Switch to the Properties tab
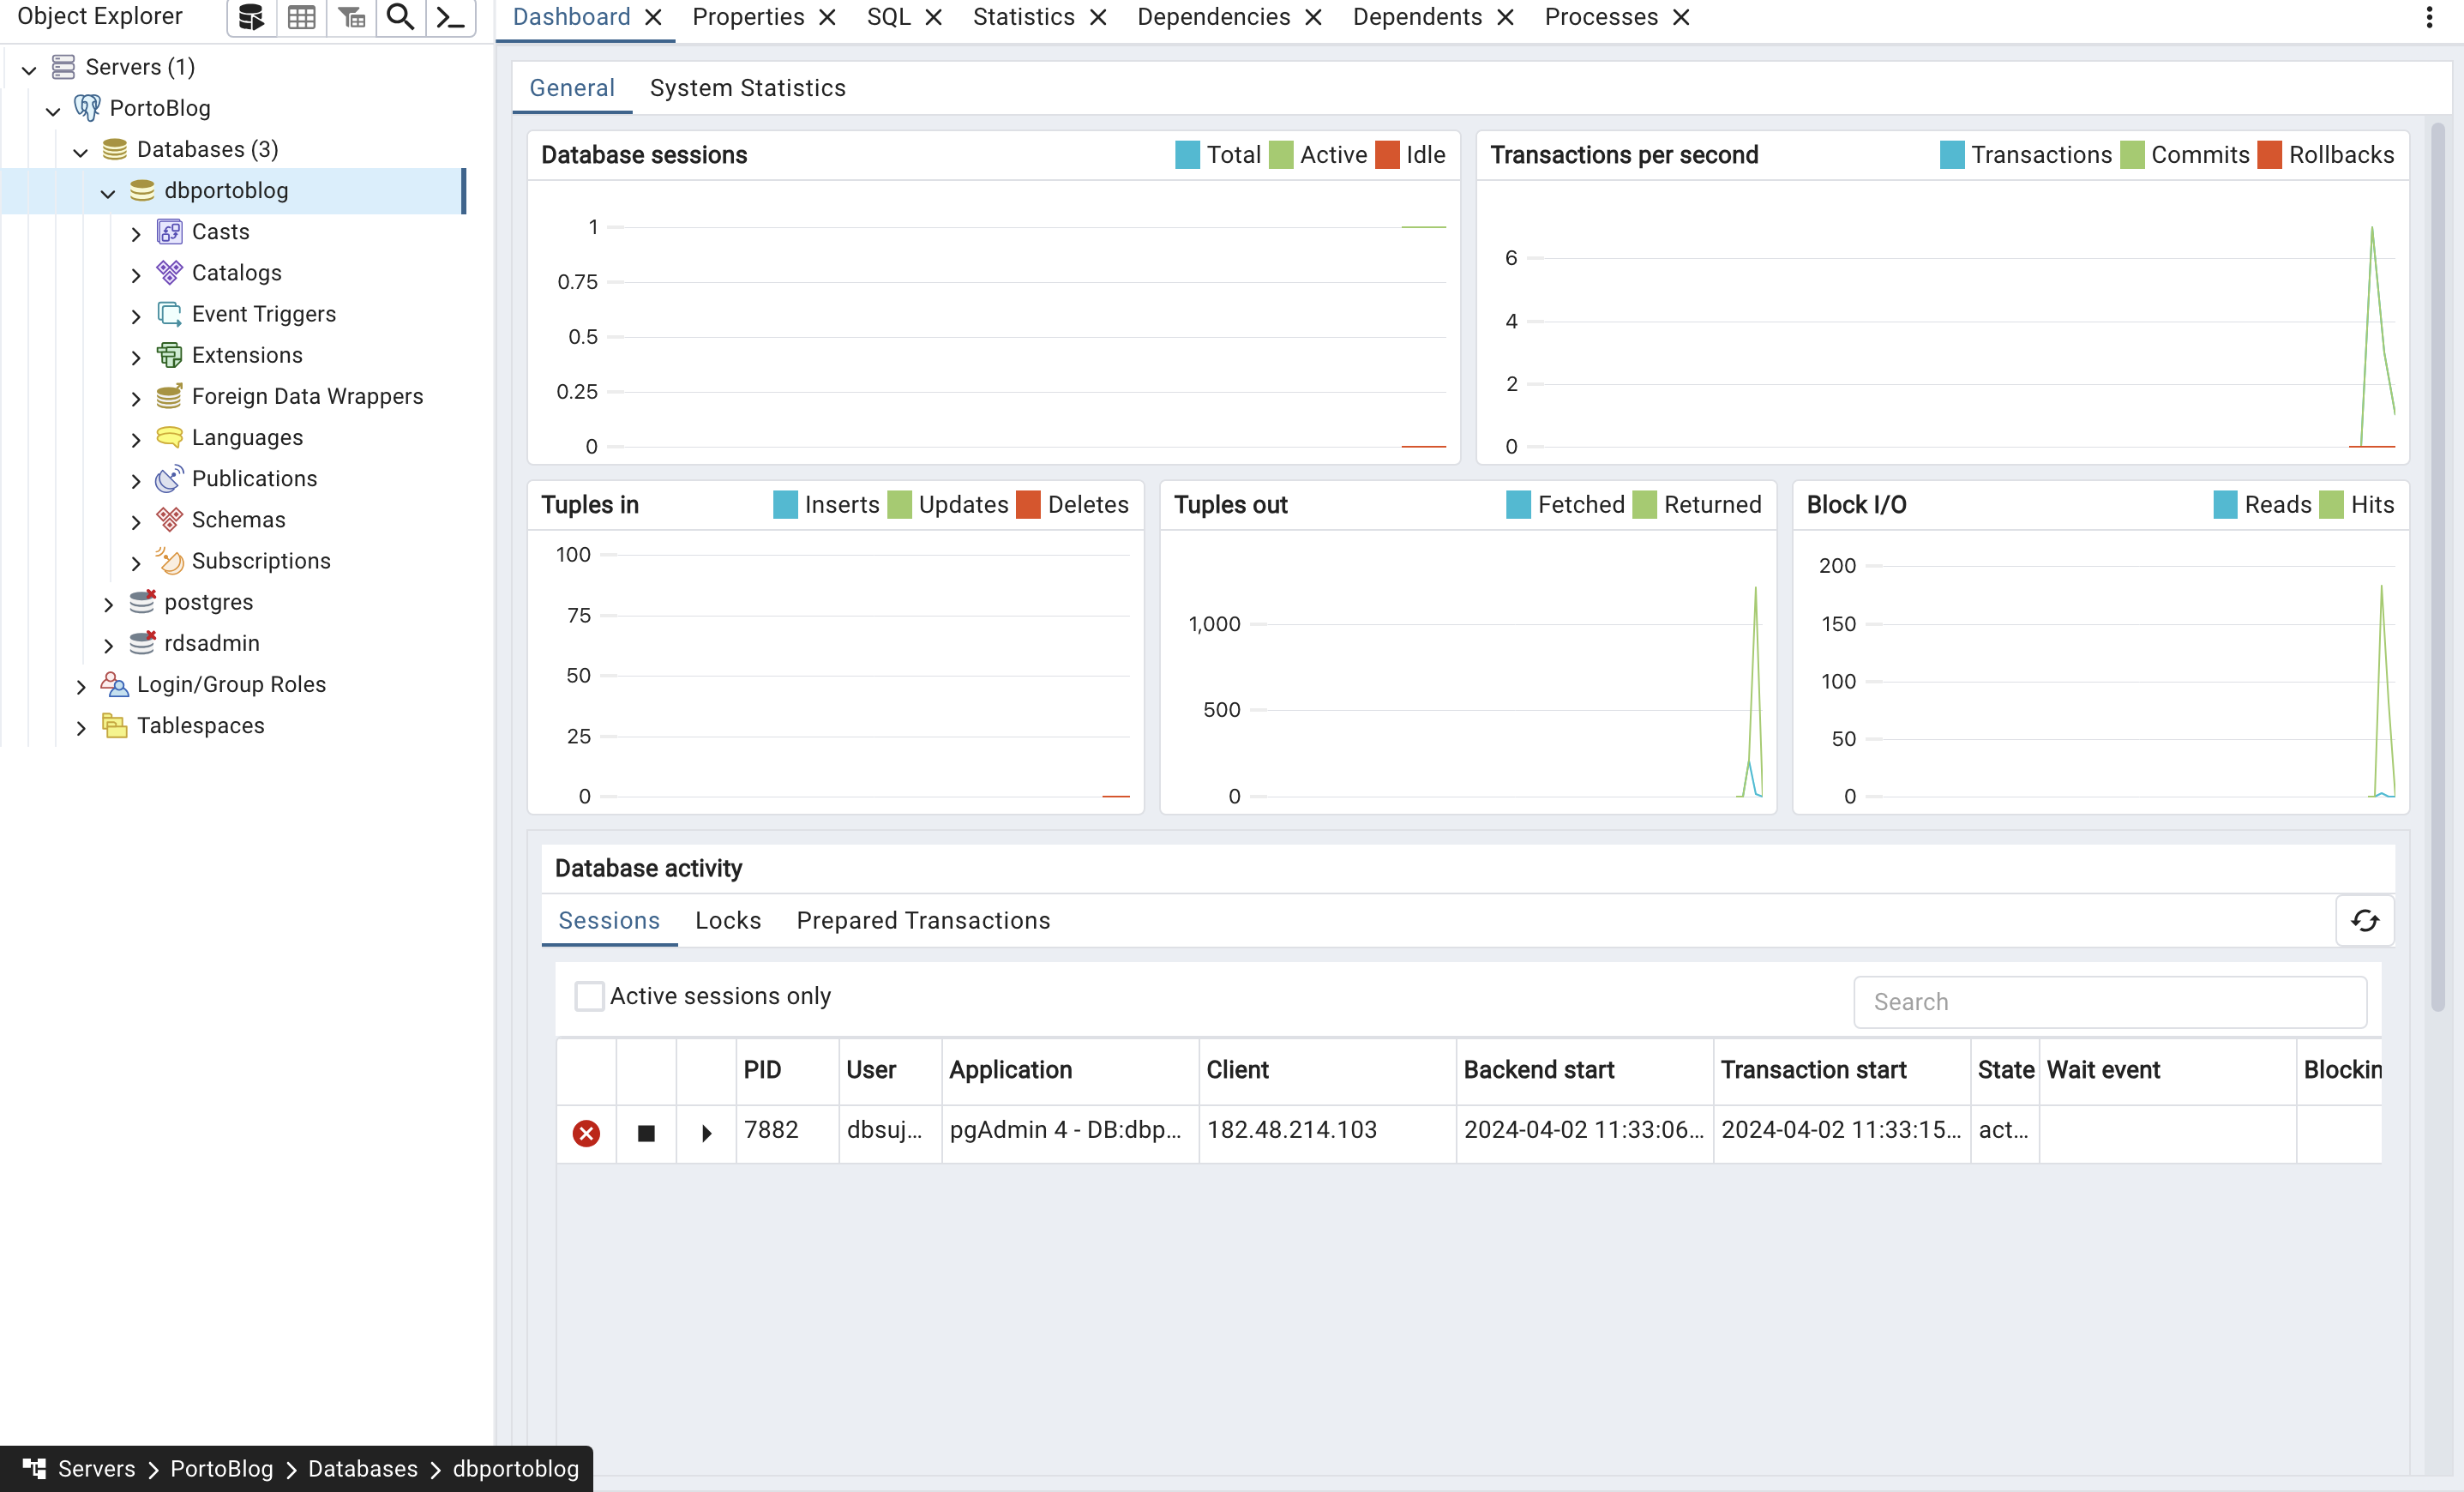 point(748,17)
